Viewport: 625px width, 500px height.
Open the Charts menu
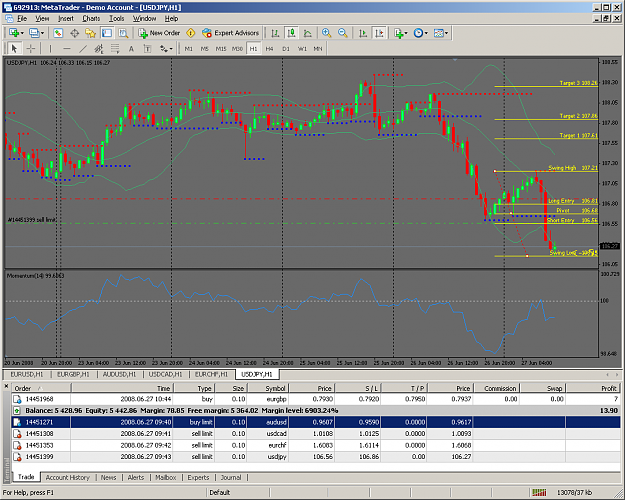pos(91,18)
